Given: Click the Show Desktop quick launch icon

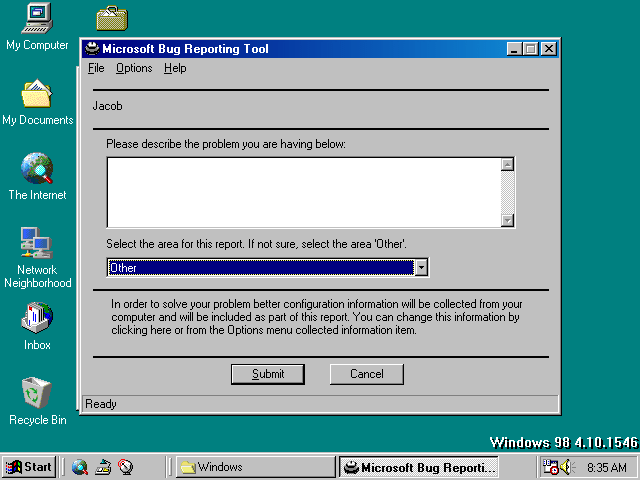Looking at the screenshot, I should point(103,467).
